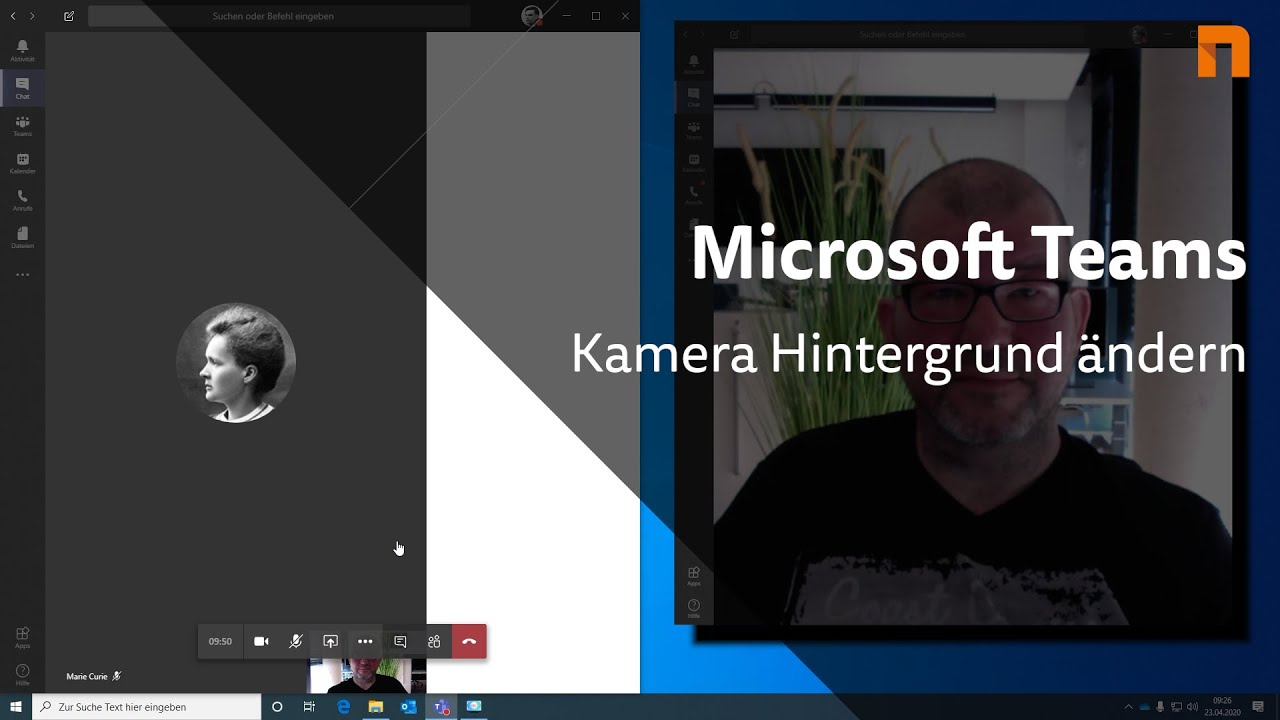Click the Marie Curie name label
The image size is (1280, 720).
tap(87, 677)
